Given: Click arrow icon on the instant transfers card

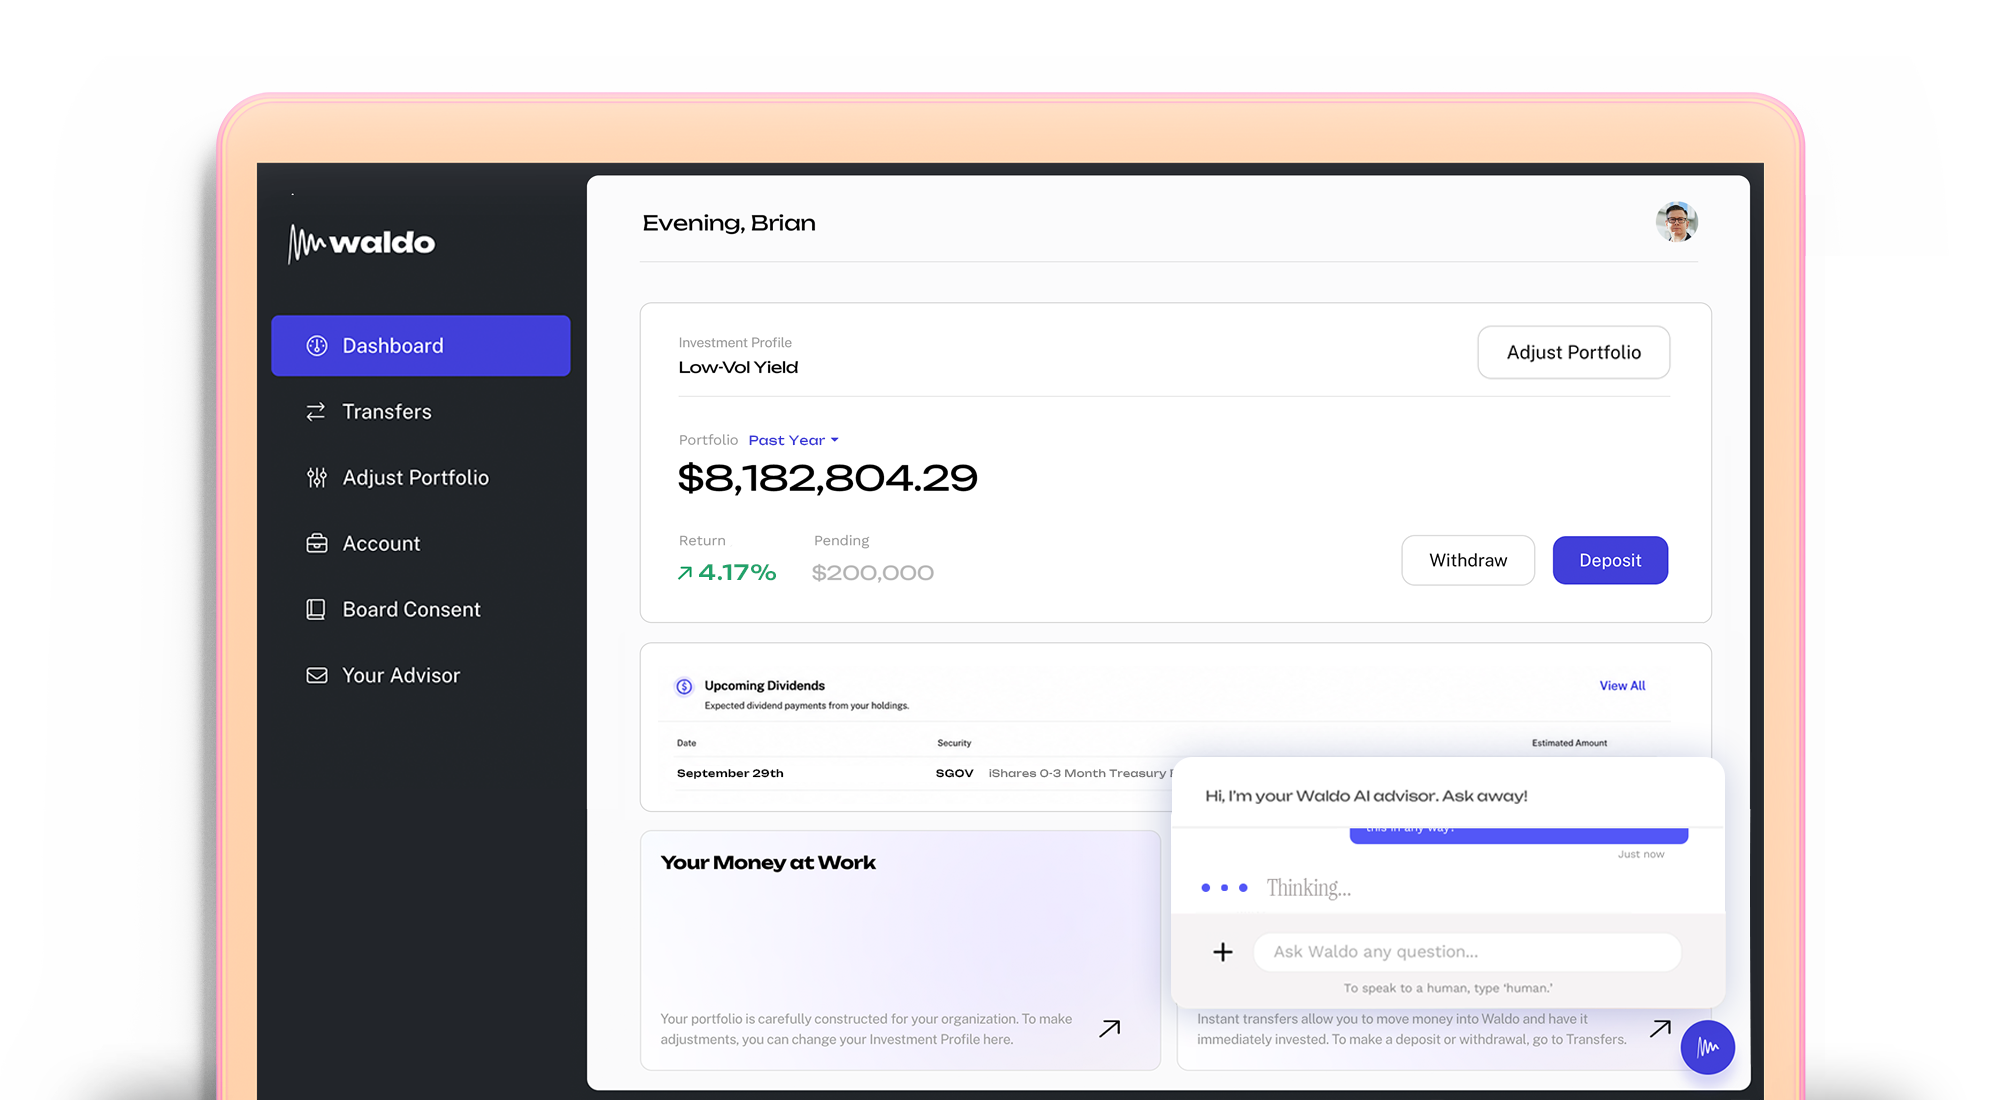Looking at the screenshot, I should point(1661,1028).
